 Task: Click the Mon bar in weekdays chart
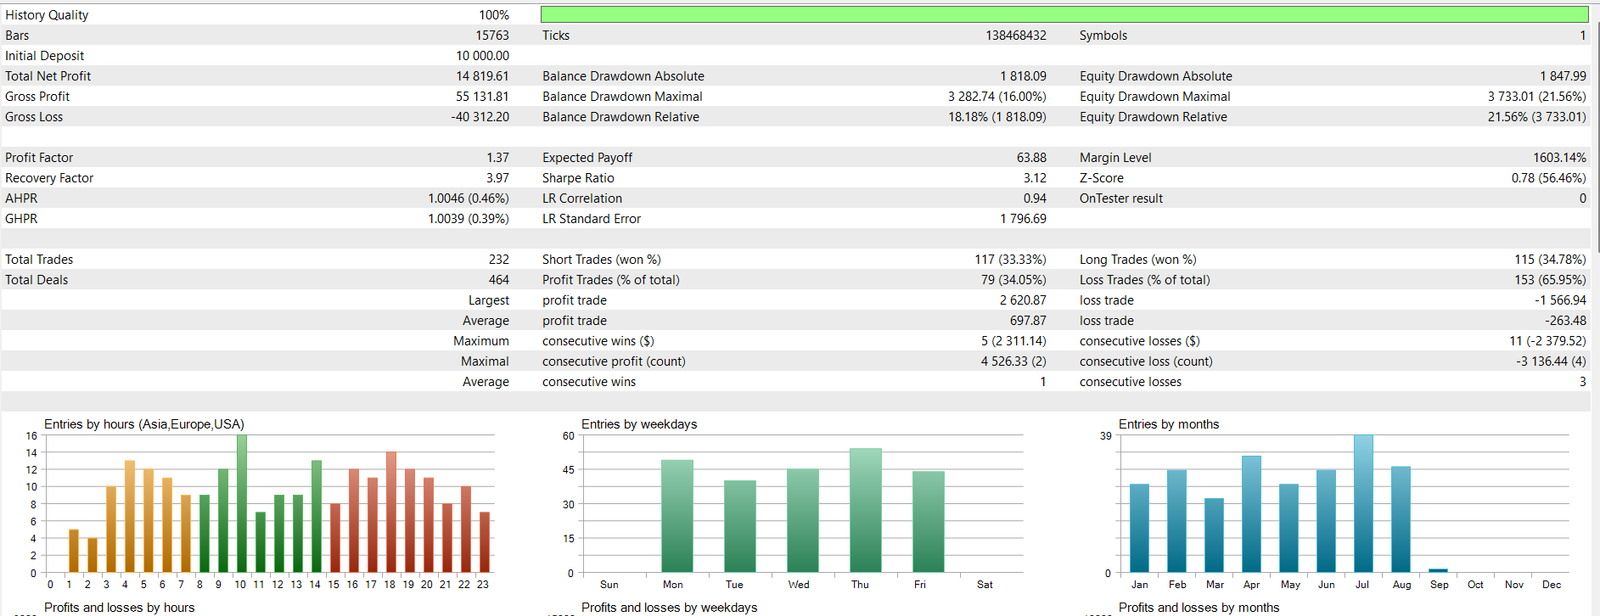point(677,516)
